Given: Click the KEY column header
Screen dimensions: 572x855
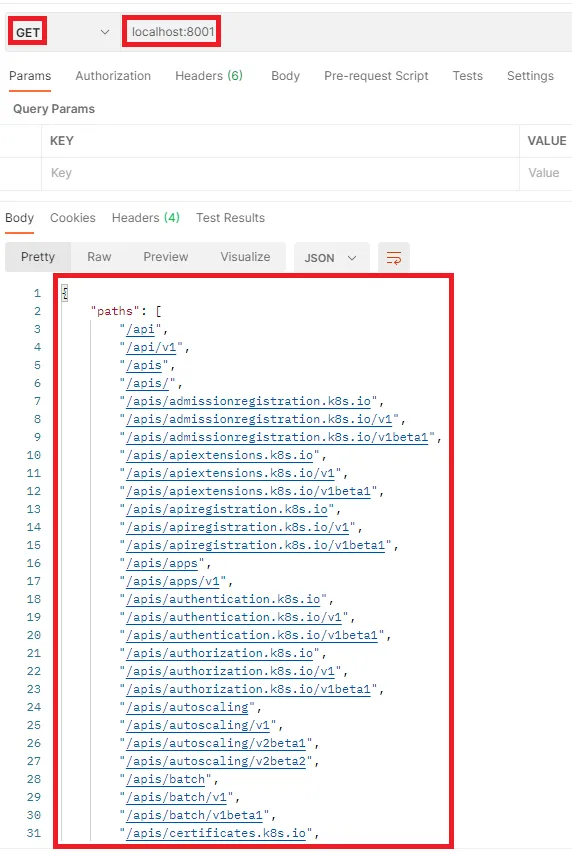Looking at the screenshot, I should [62, 141].
